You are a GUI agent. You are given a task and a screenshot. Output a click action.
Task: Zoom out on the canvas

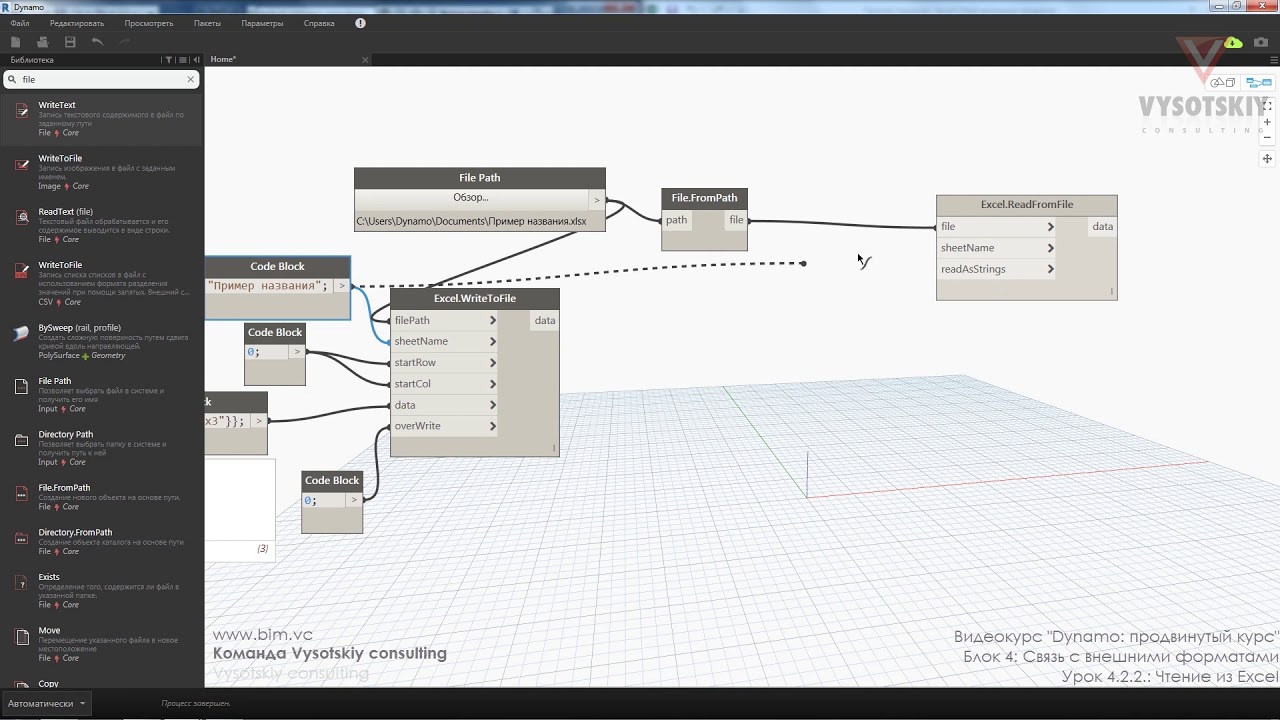pos(1267,138)
